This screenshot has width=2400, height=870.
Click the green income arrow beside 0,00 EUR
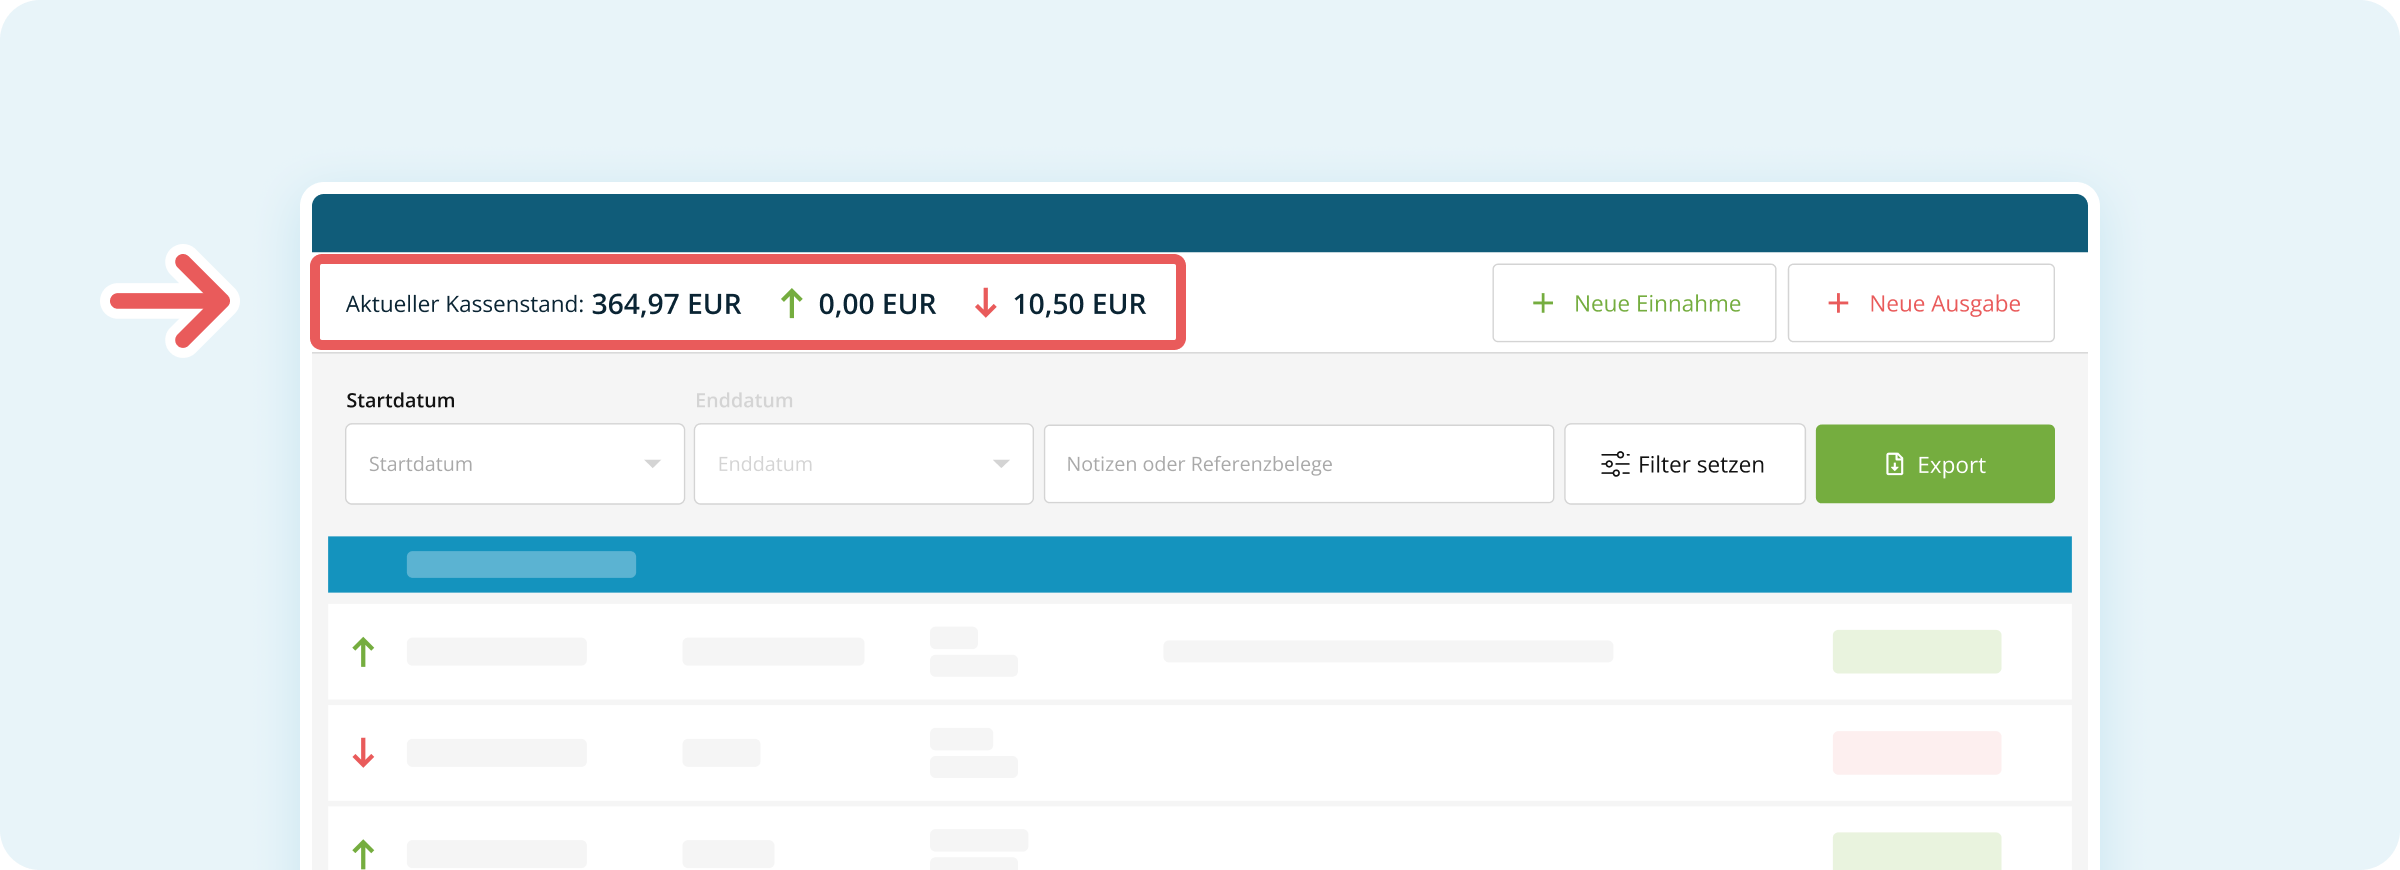tap(791, 303)
